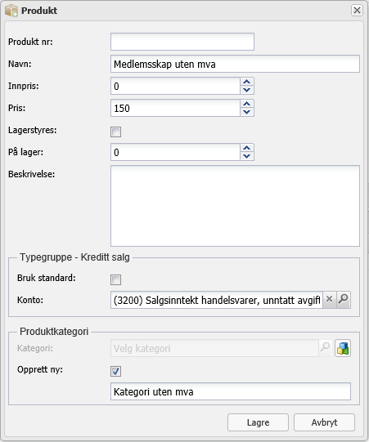The image size is (369, 442).
Task: Increase Pris value with up arrow
Action: pyautogui.click(x=247, y=104)
